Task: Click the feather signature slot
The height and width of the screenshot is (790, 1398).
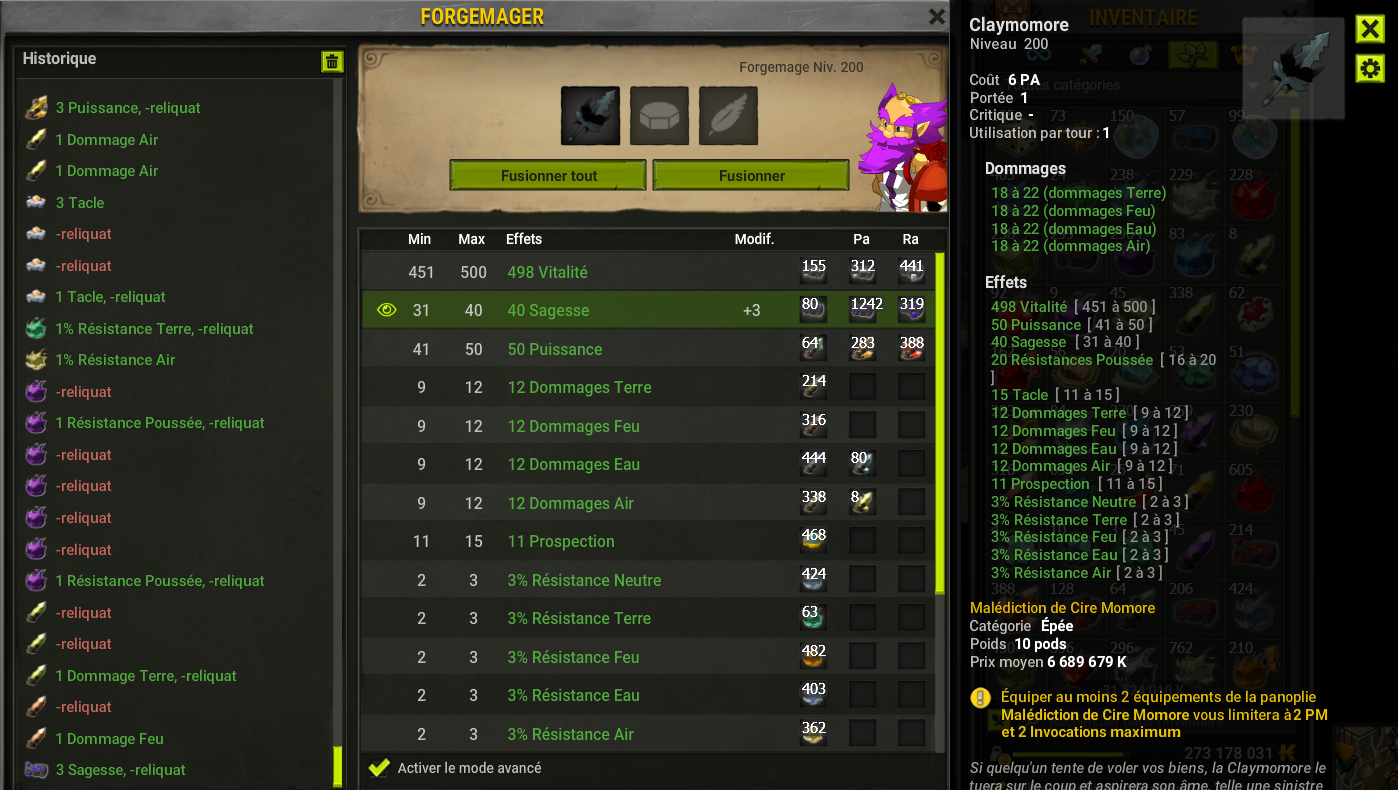Action: click(728, 116)
